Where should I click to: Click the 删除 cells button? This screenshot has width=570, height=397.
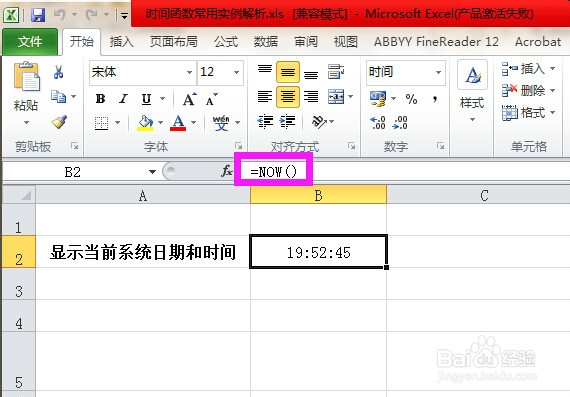(528, 91)
